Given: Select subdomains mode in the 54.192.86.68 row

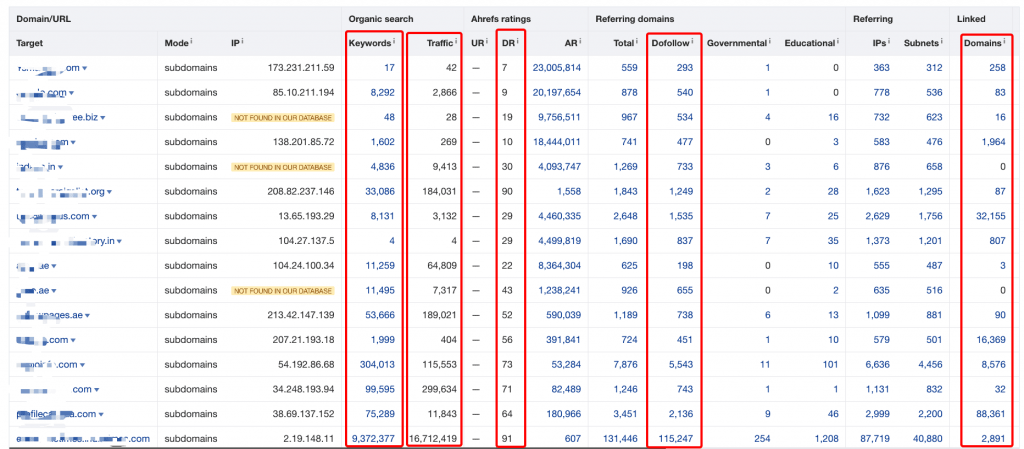Looking at the screenshot, I should click(191, 365).
